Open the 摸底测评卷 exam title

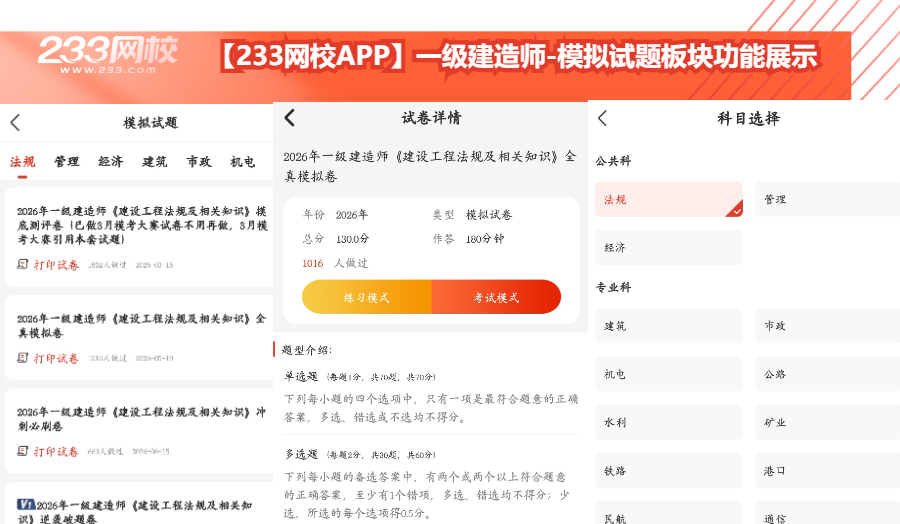coord(142,225)
